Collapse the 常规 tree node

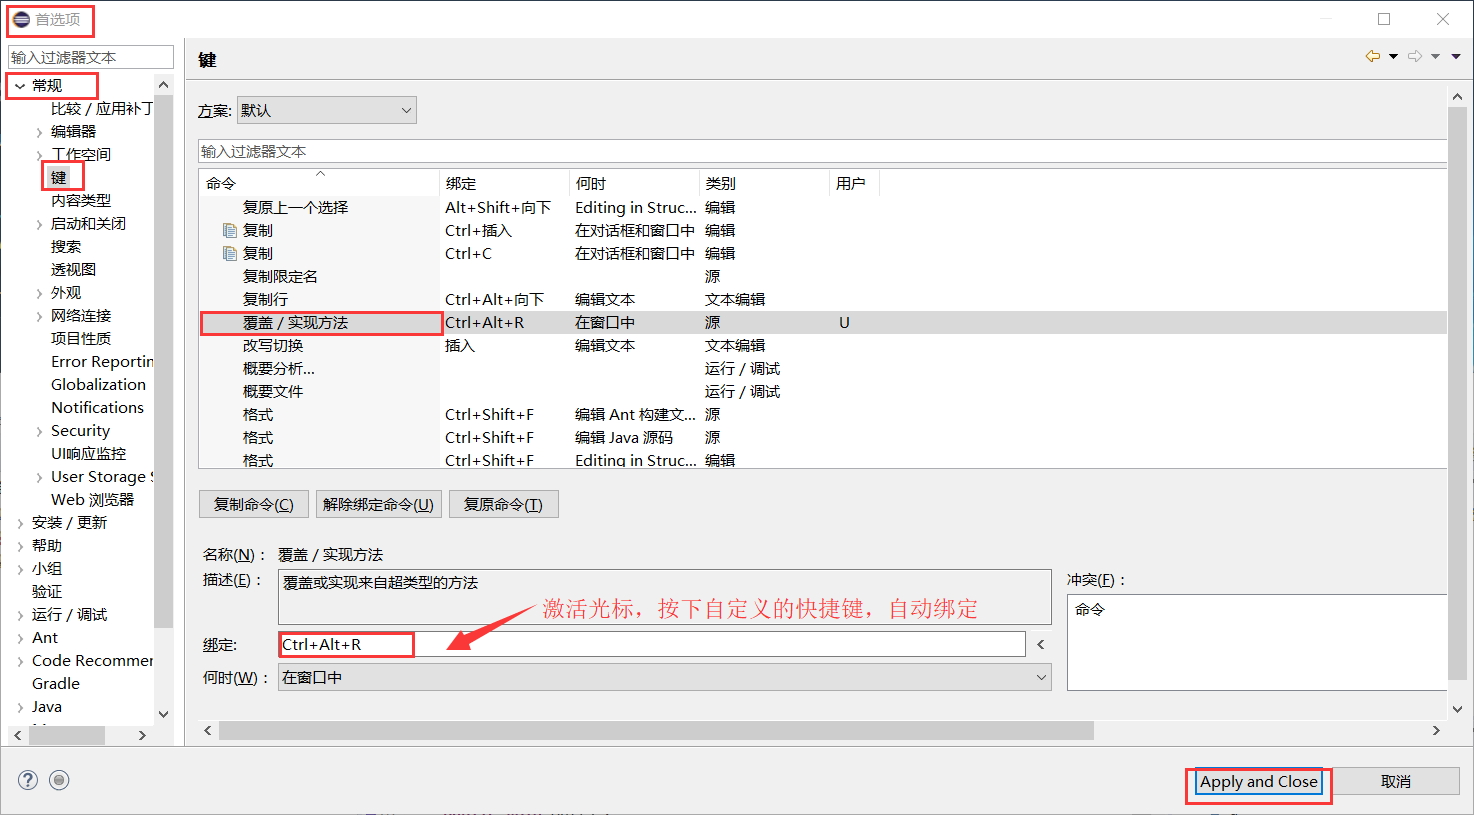[20, 86]
